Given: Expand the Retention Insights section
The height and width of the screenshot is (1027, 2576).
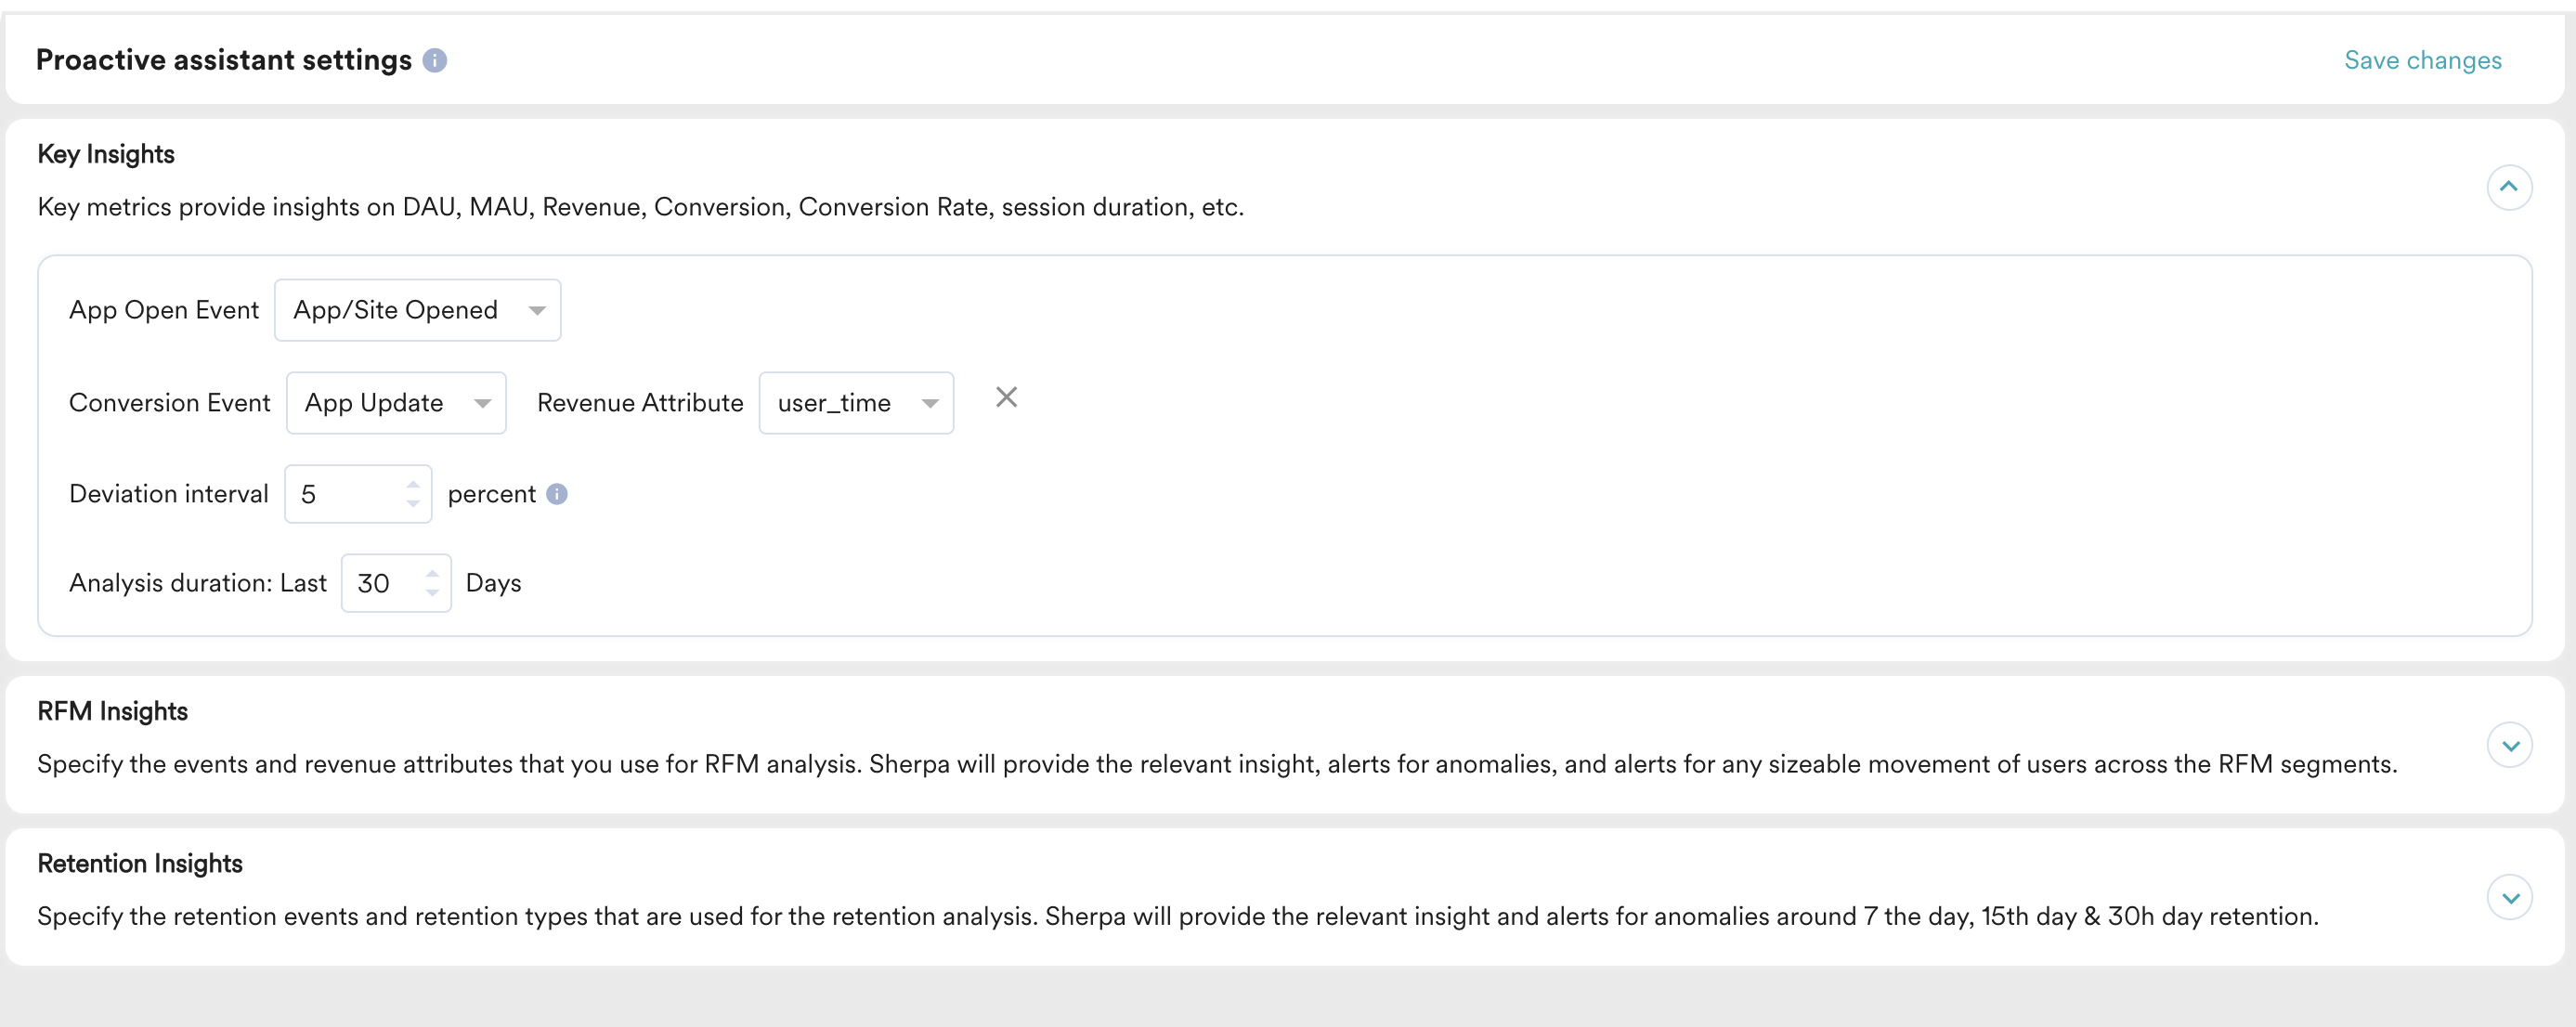Looking at the screenshot, I should point(2508,897).
